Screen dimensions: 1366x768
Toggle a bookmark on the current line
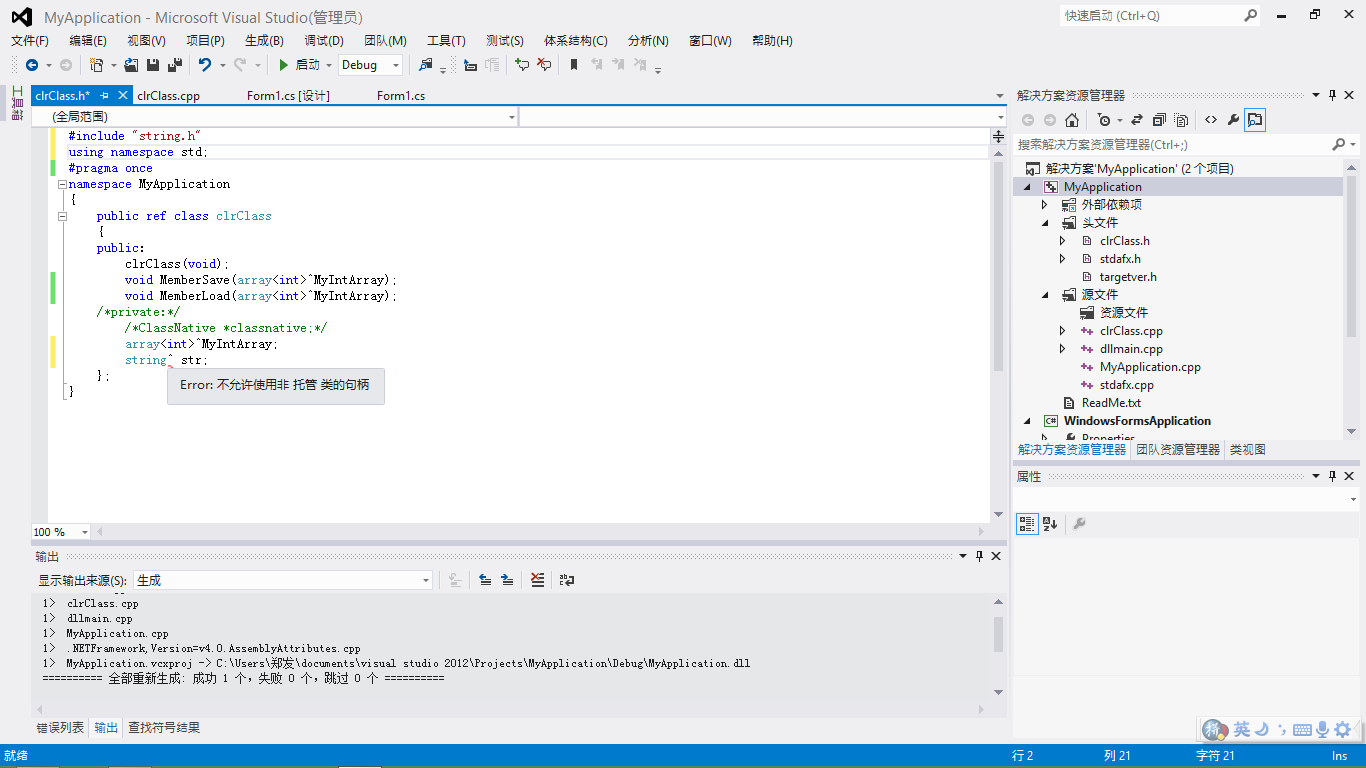coord(574,65)
